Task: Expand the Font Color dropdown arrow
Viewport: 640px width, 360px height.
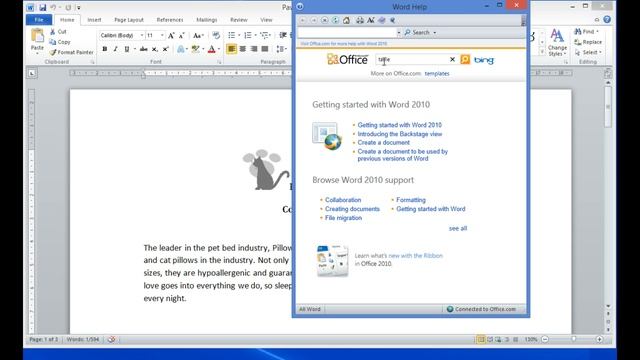Action: [219, 49]
